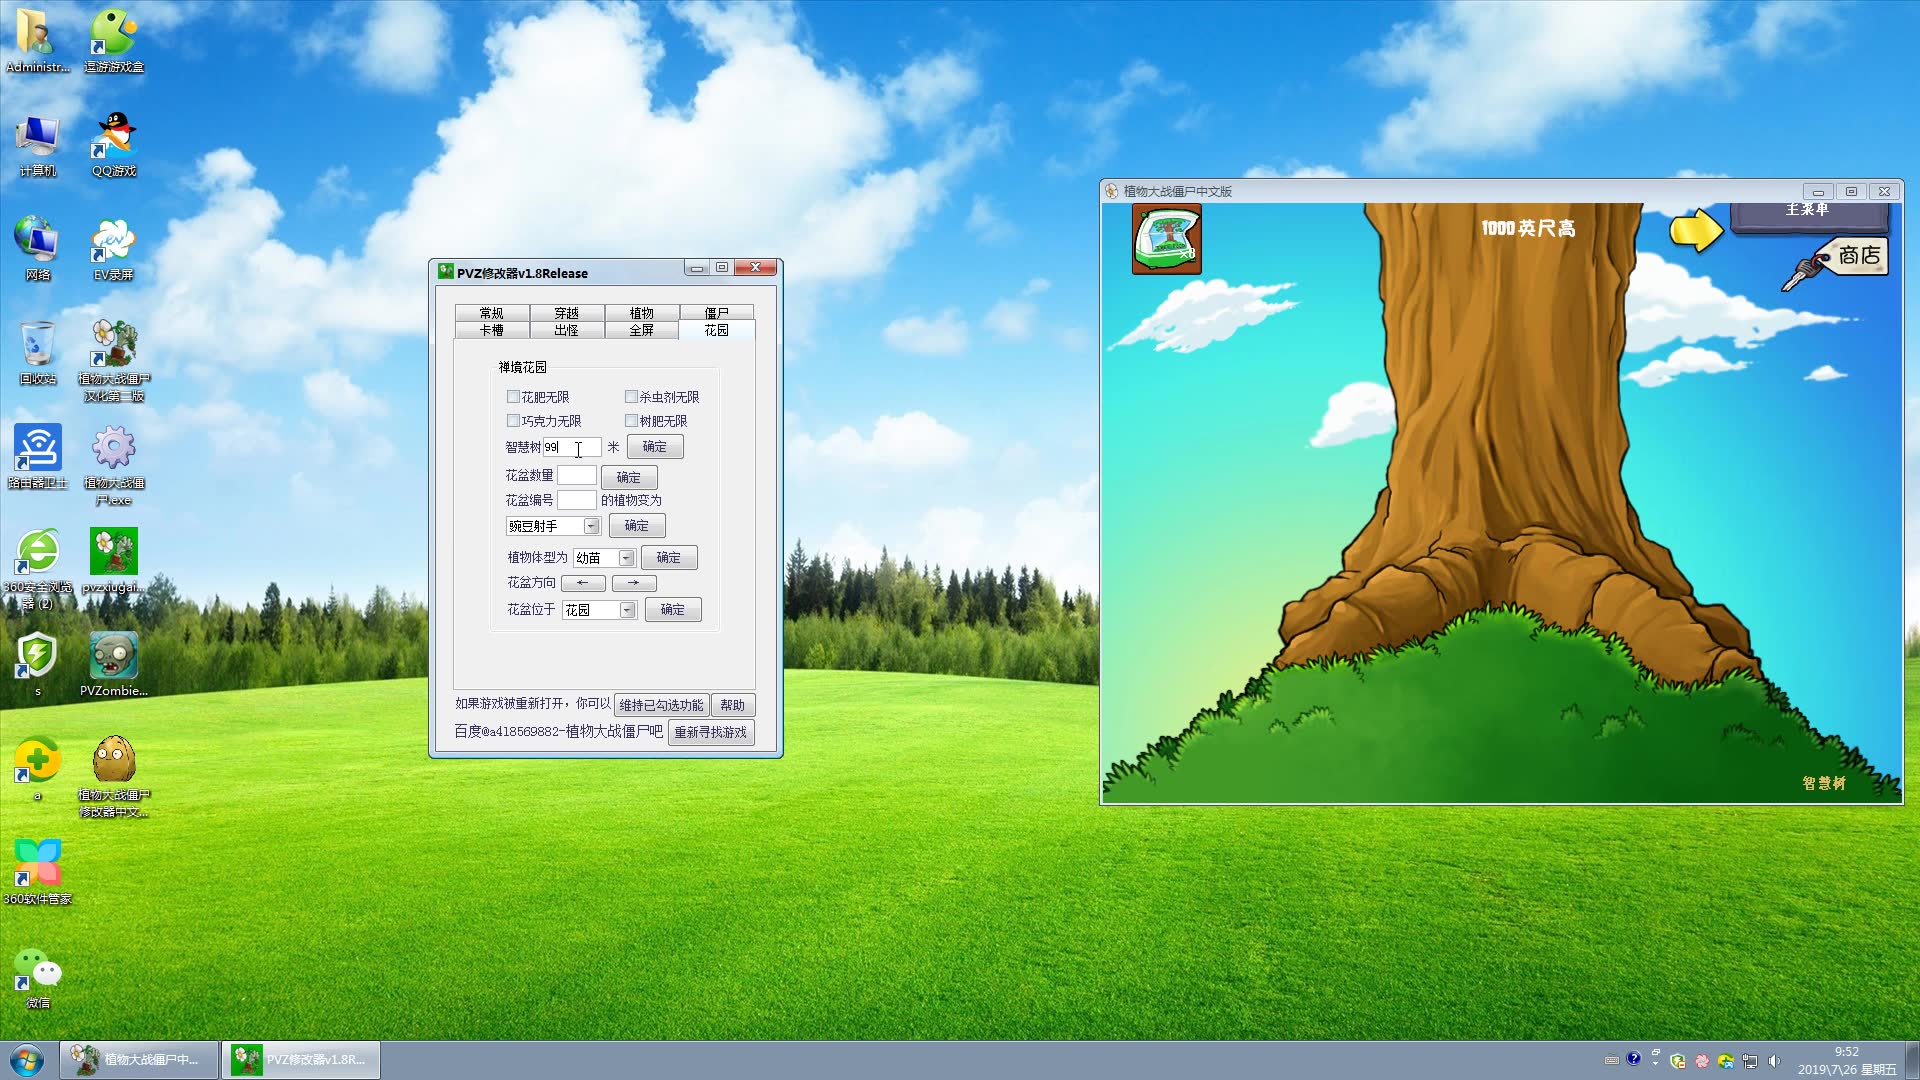The width and height of the screenshot is (1920, 1080).
Task: Switch to the 全屏 tab
Action: pyautogui.click(x=641, y=330)
